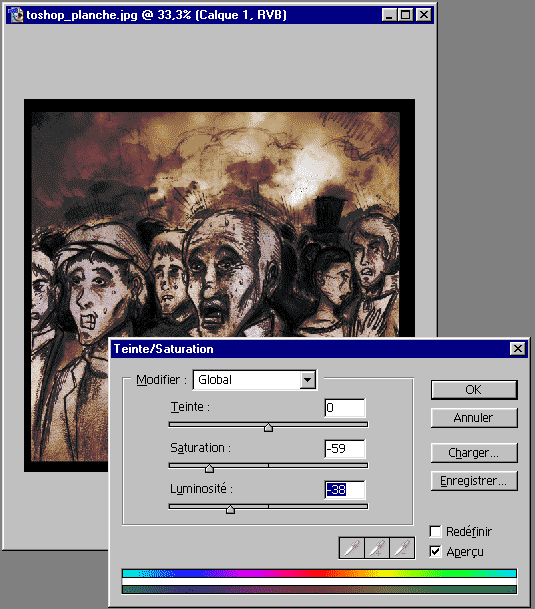Click the Luminosité slider handle
The width and height of the screenshot is (535, 609).
coord(230,509)
